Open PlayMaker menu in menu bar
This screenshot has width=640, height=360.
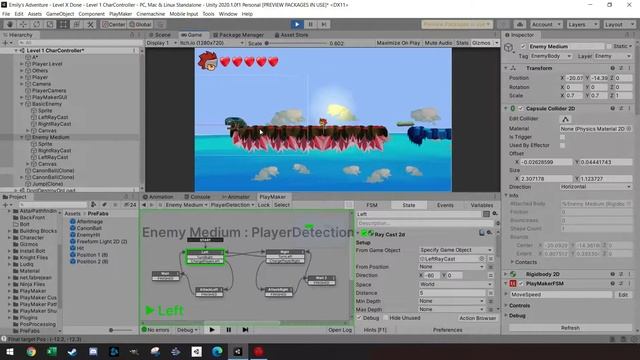120,14
